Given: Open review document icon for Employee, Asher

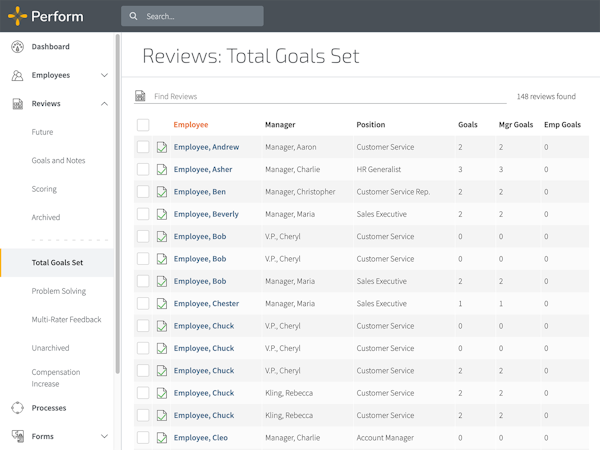Looking at the screenshot, I should click(162, 170).
